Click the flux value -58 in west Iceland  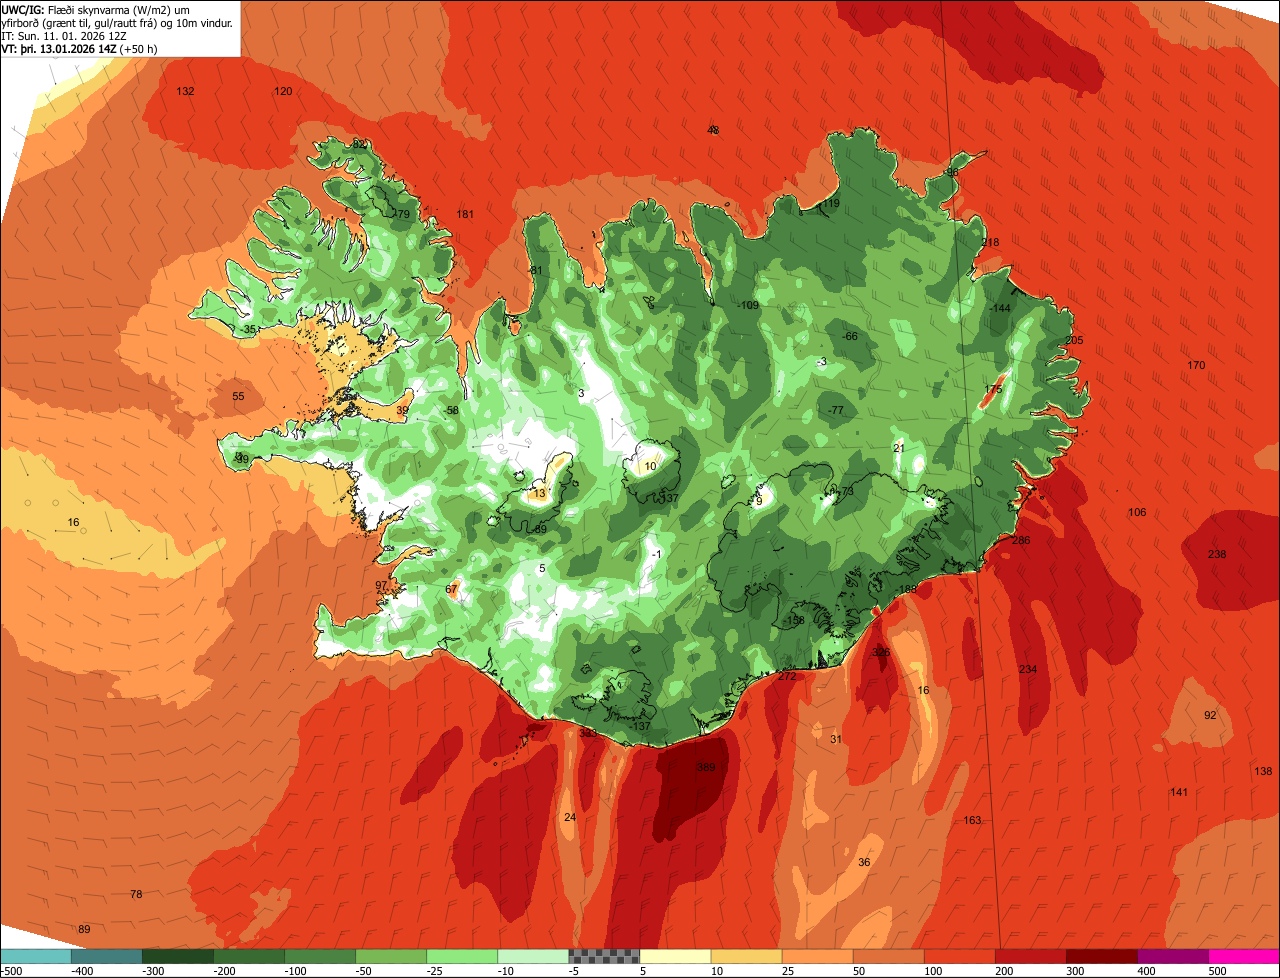point(451,410)
